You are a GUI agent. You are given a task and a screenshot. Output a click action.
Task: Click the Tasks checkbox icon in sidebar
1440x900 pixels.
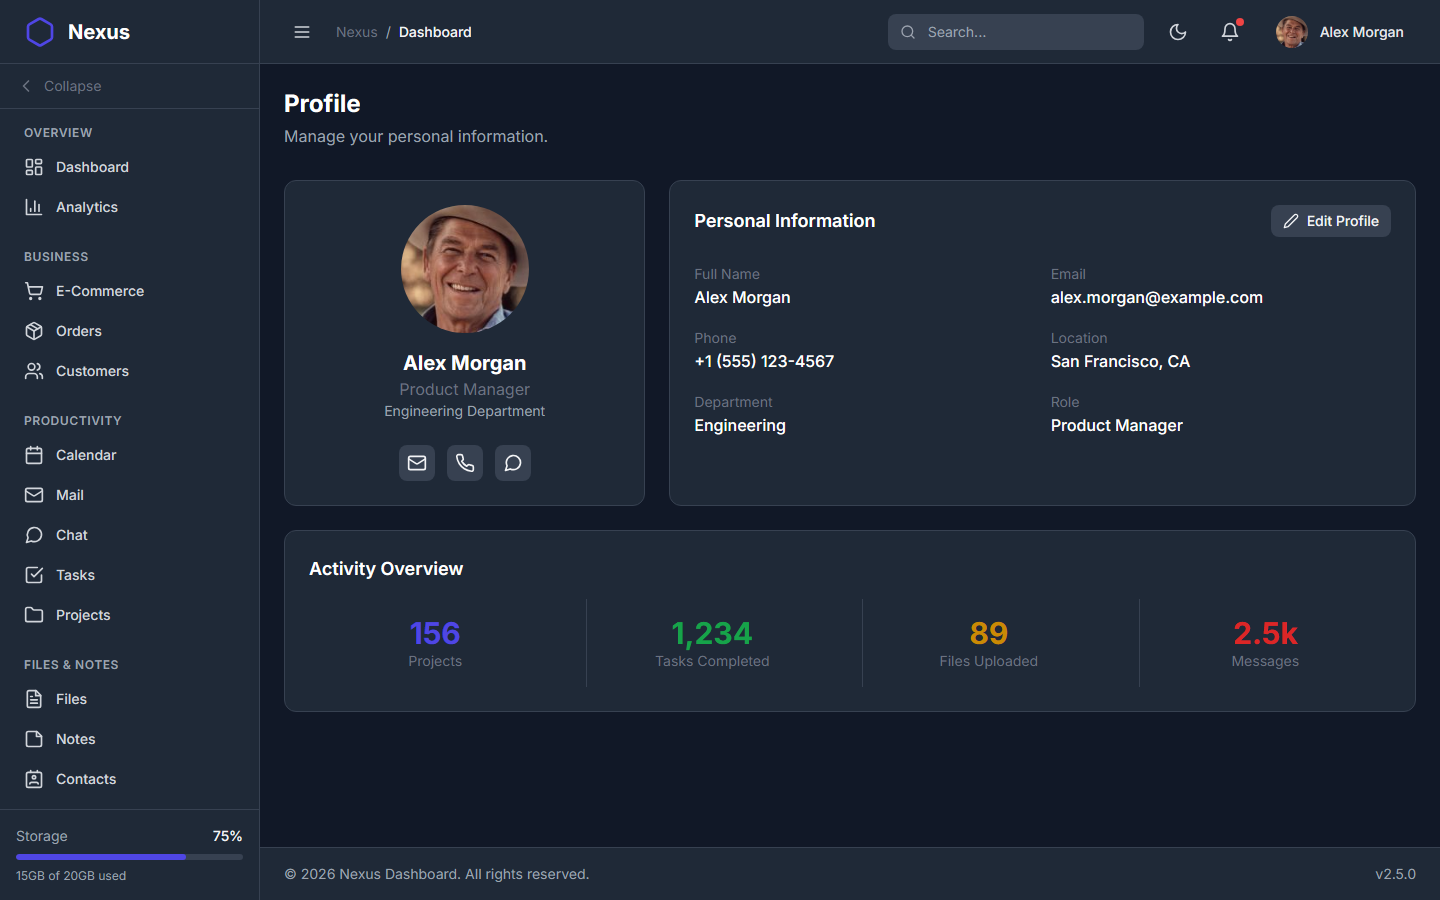tap(34, 575)
